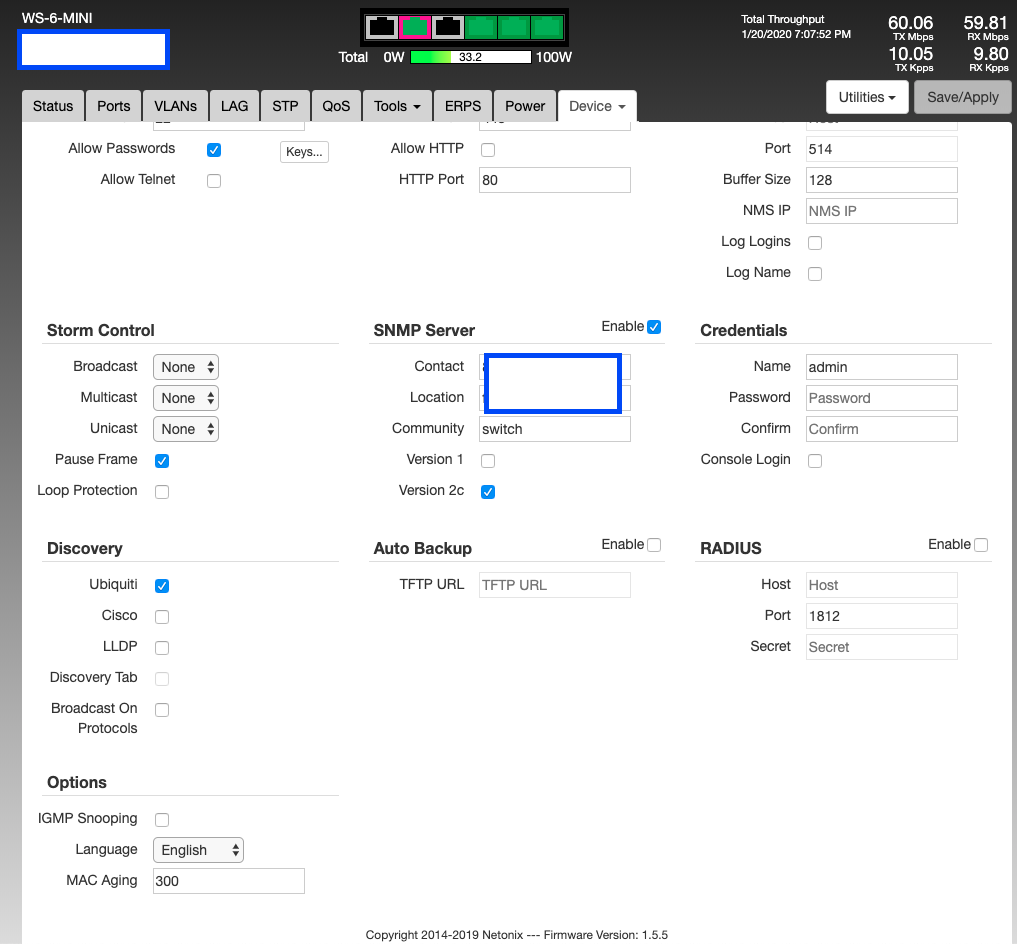Open the Language dropdown
Image resolution: width=1017 pixels, height=944 pixels.
point(198,850)
